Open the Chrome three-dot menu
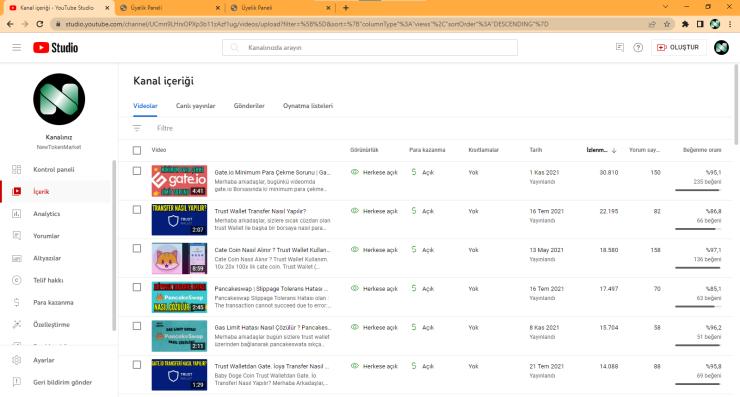This screenshot has width=740, height=397. pyautogui.click(x=731, y=24)
